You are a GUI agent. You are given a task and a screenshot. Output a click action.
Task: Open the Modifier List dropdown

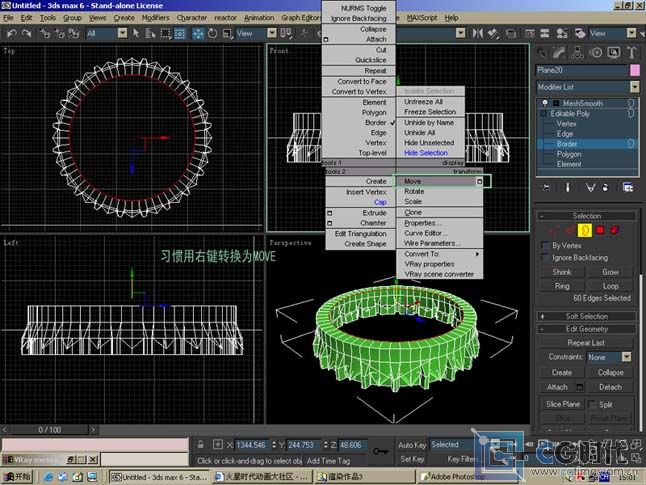[x=634, y=87]
